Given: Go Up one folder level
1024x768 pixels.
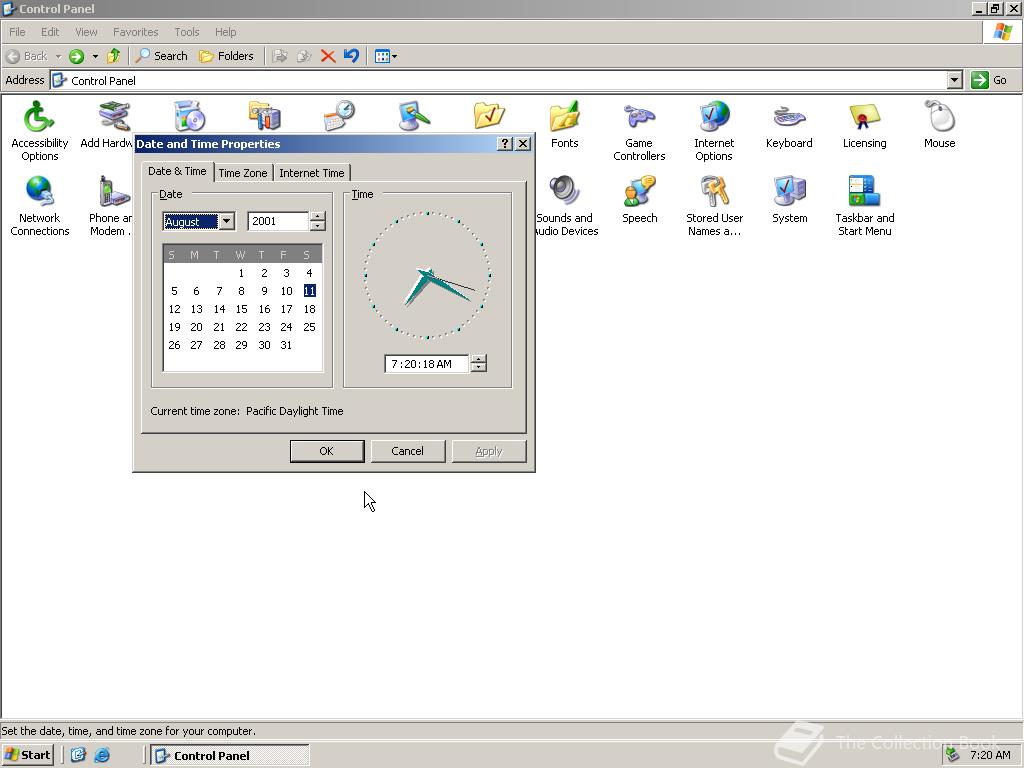Looking at the screenshot, I should tap(114, 56).
